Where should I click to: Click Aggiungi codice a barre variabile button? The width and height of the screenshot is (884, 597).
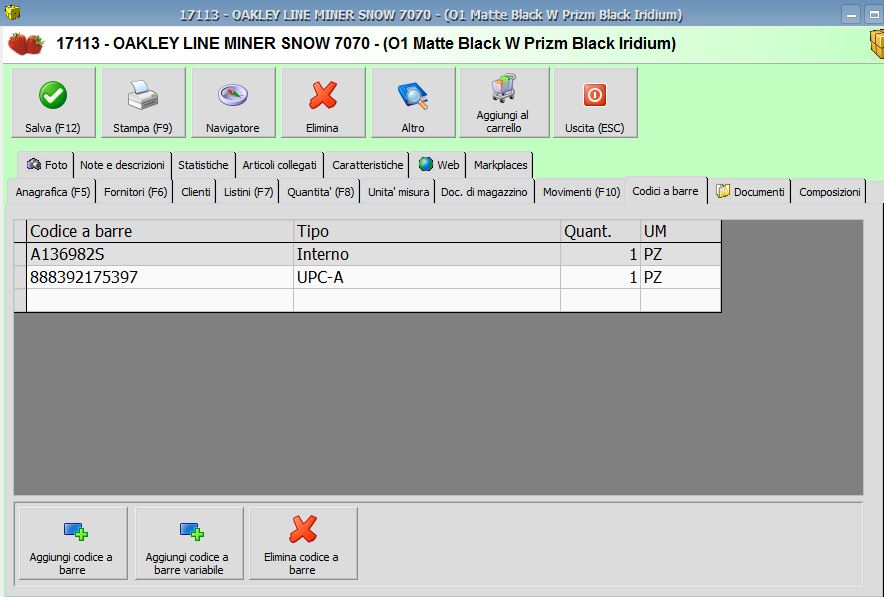189,543
